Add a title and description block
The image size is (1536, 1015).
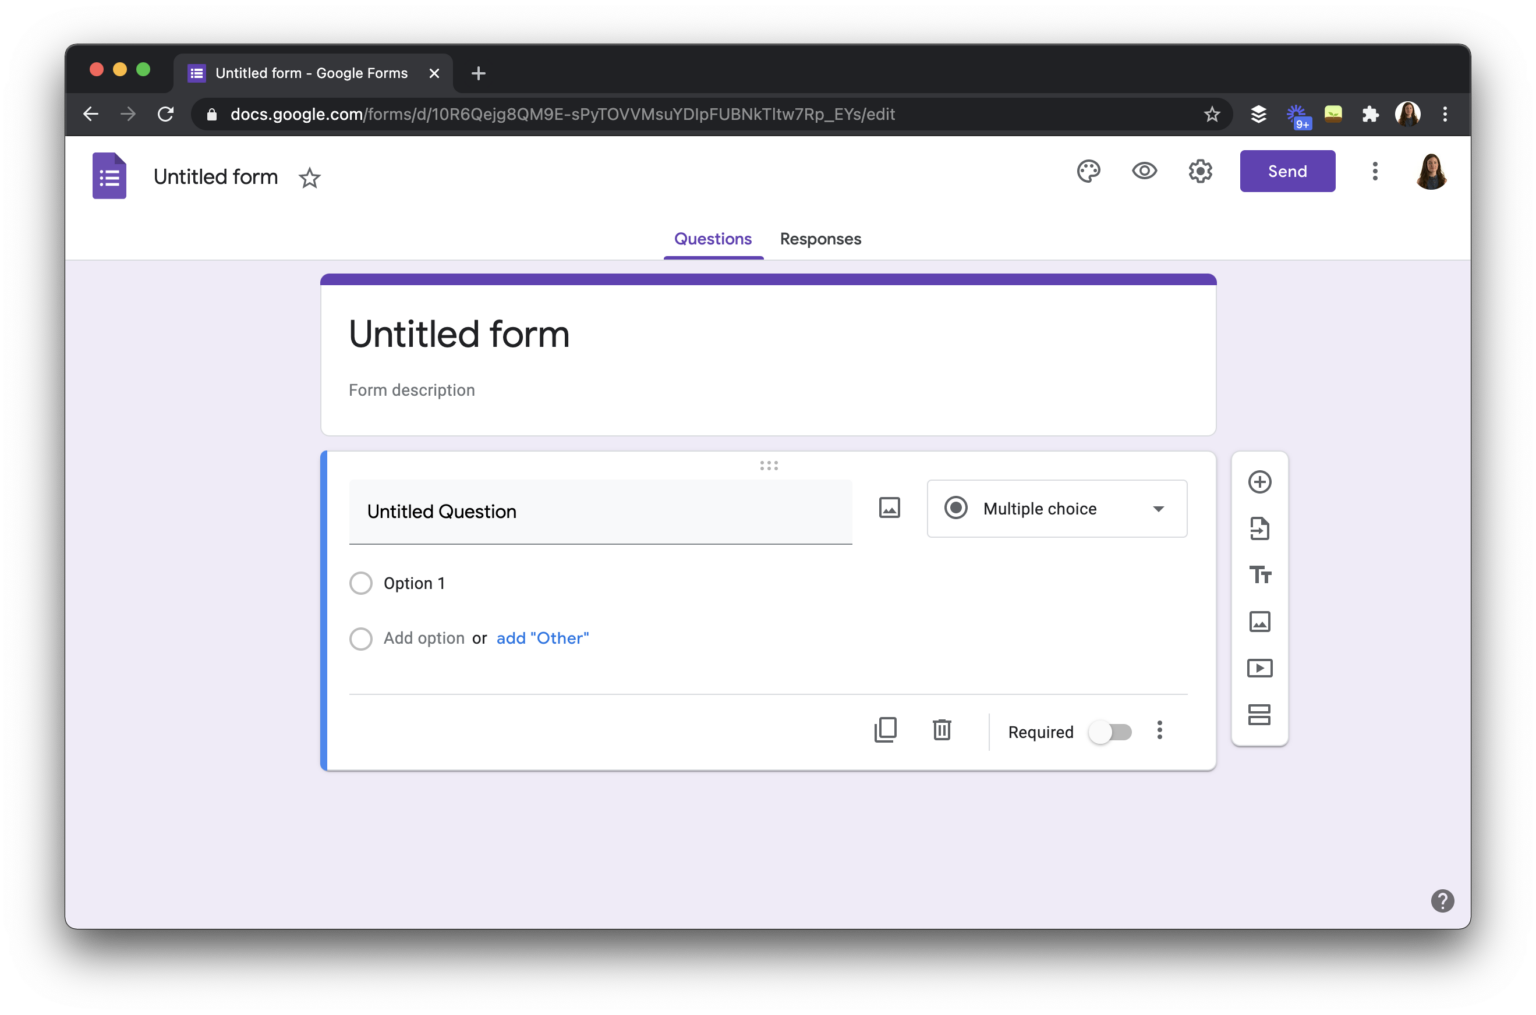(x=1259, y=574)
